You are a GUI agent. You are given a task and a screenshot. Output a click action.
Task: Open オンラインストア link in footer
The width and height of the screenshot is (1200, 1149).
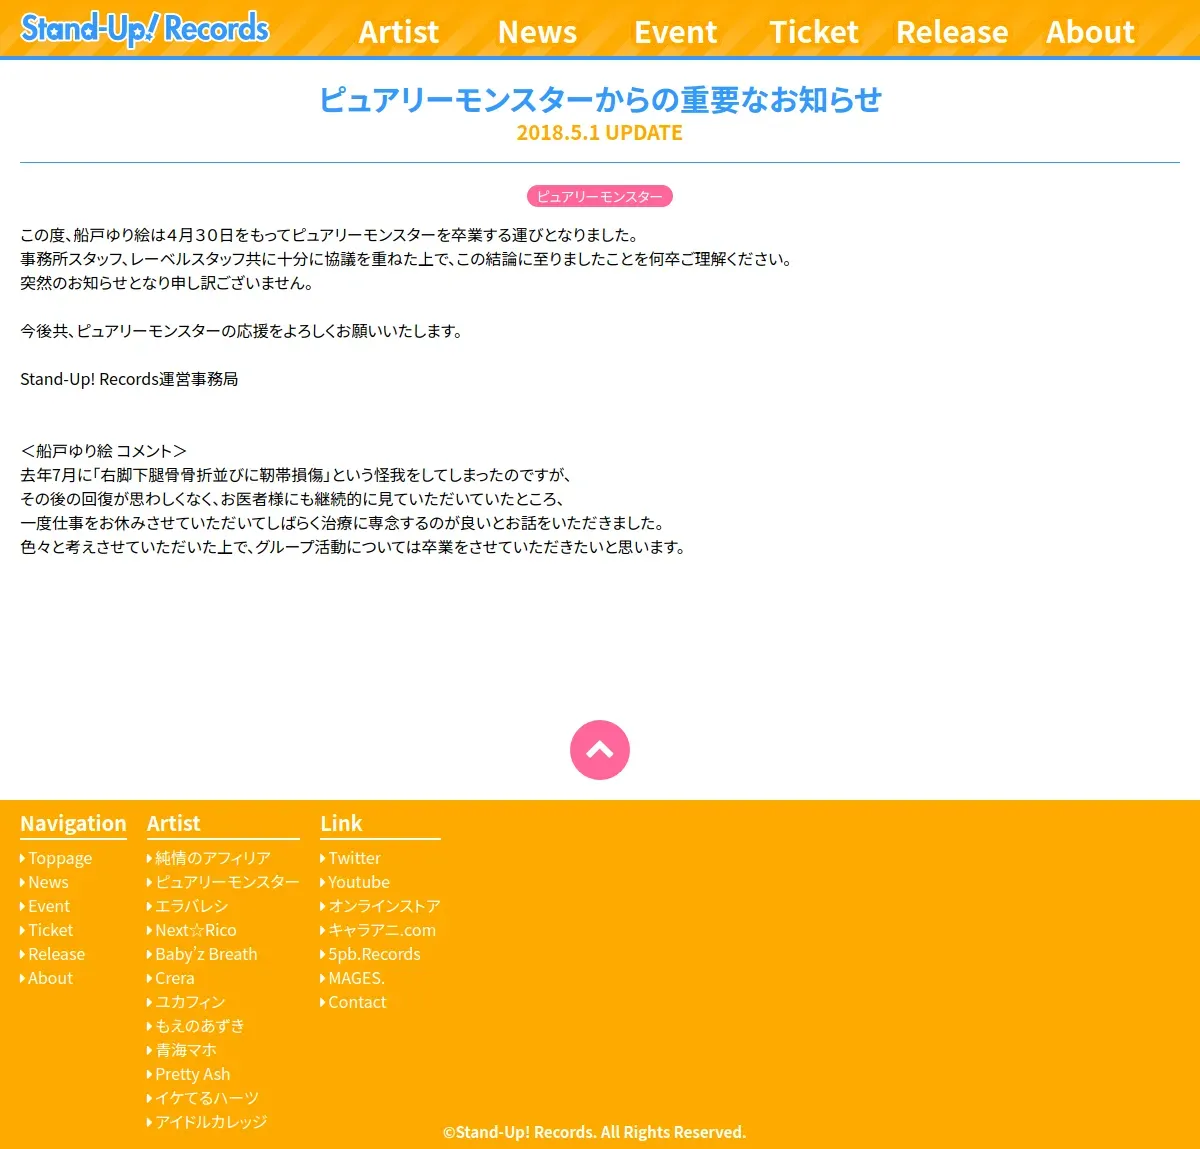click(x=380, y=906)
